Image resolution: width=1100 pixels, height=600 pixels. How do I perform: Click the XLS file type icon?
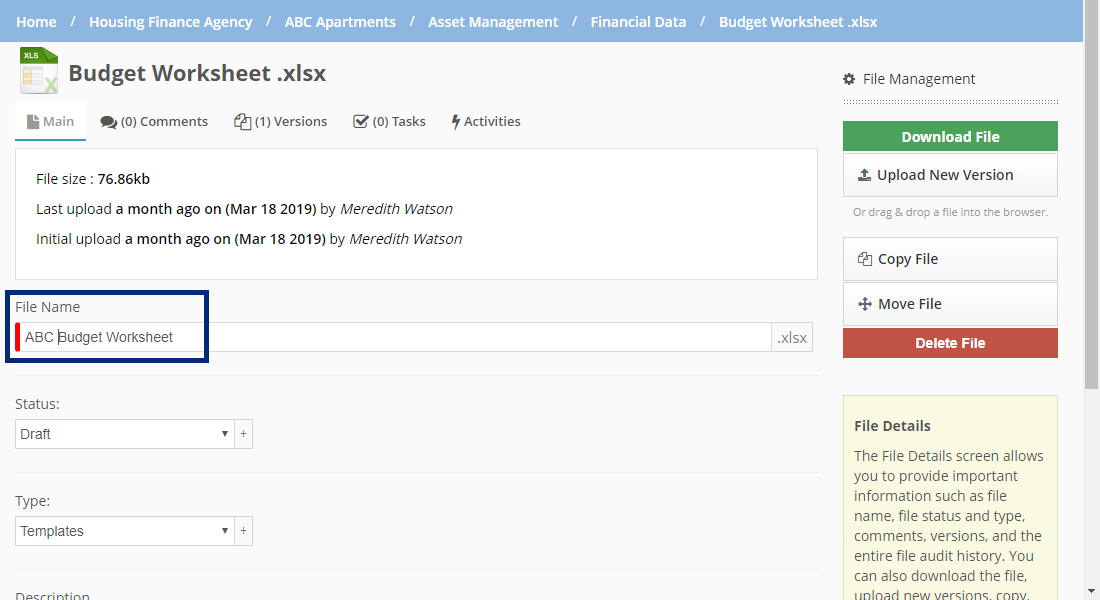point(39,70)
